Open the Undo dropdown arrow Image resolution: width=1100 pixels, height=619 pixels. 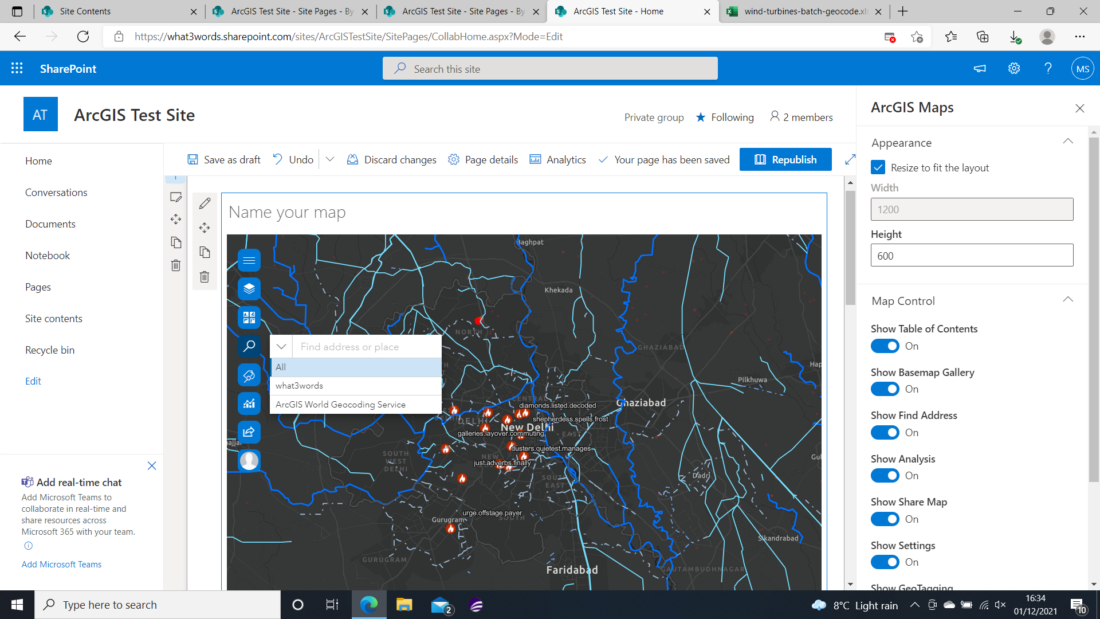[x=330, y=159]
